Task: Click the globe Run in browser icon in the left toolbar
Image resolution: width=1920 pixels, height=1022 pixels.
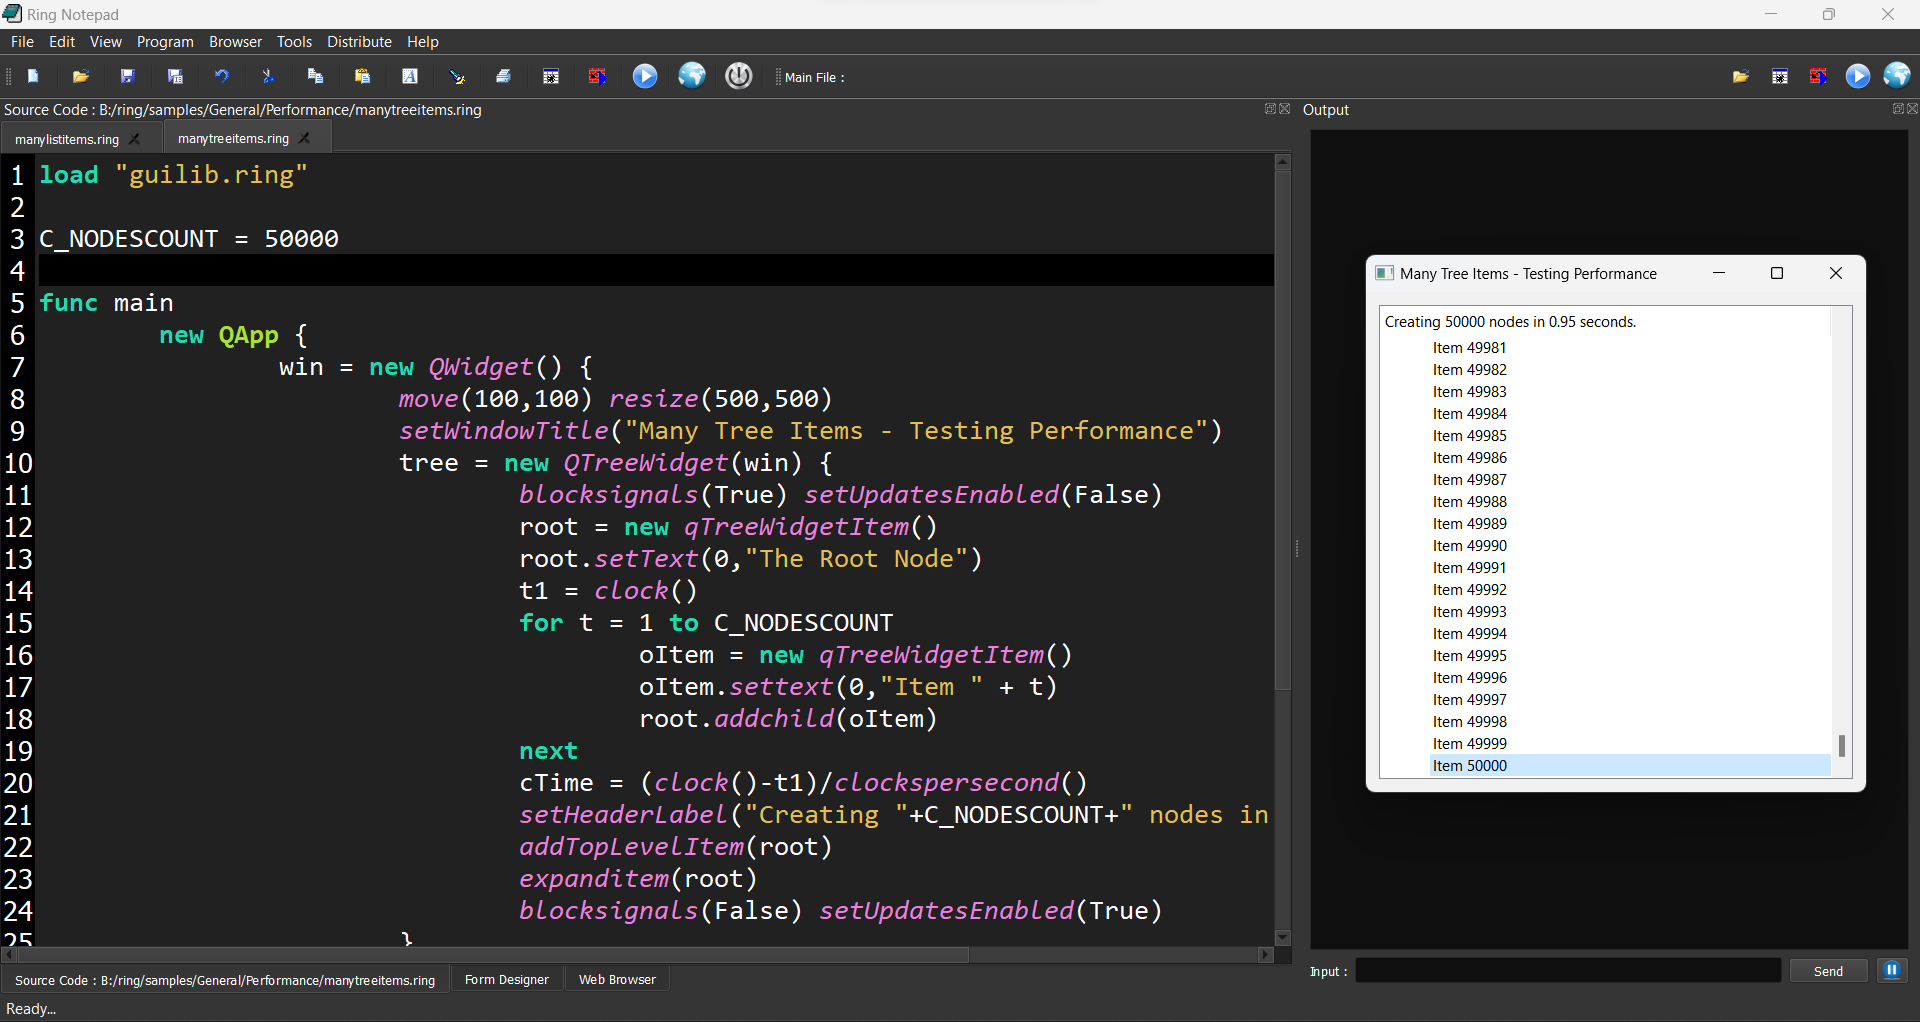Action: click(x=692, y=76)
